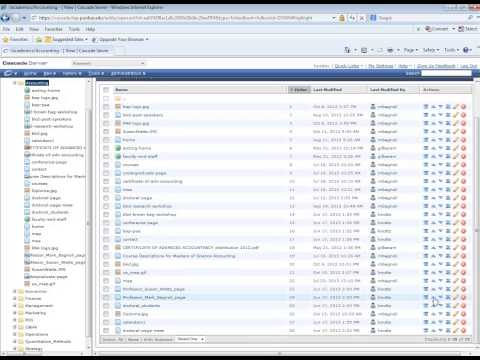Click red delete icon for calendars row
The height and width of the screenshot is (360, 480).
pos(463,322)
